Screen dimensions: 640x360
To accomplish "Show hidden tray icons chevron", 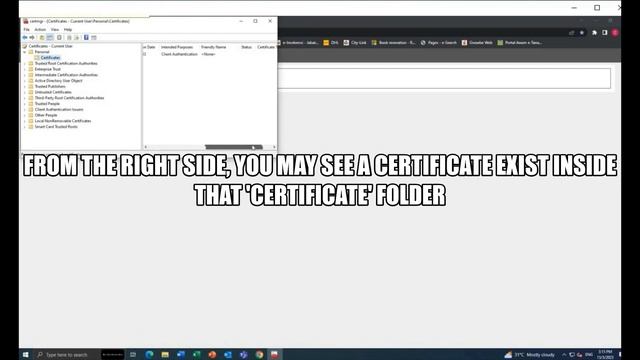I will tap(564, 355).
